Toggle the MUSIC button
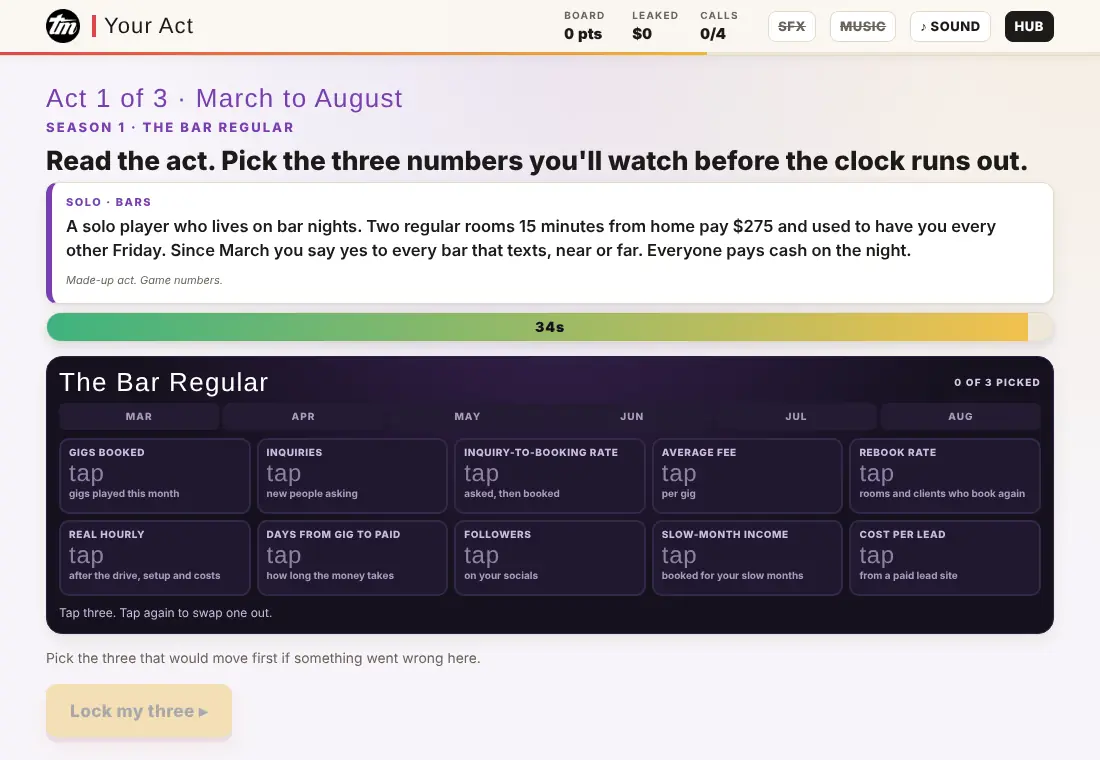This screenshot has height=760, width=1100. pos(862,27)
